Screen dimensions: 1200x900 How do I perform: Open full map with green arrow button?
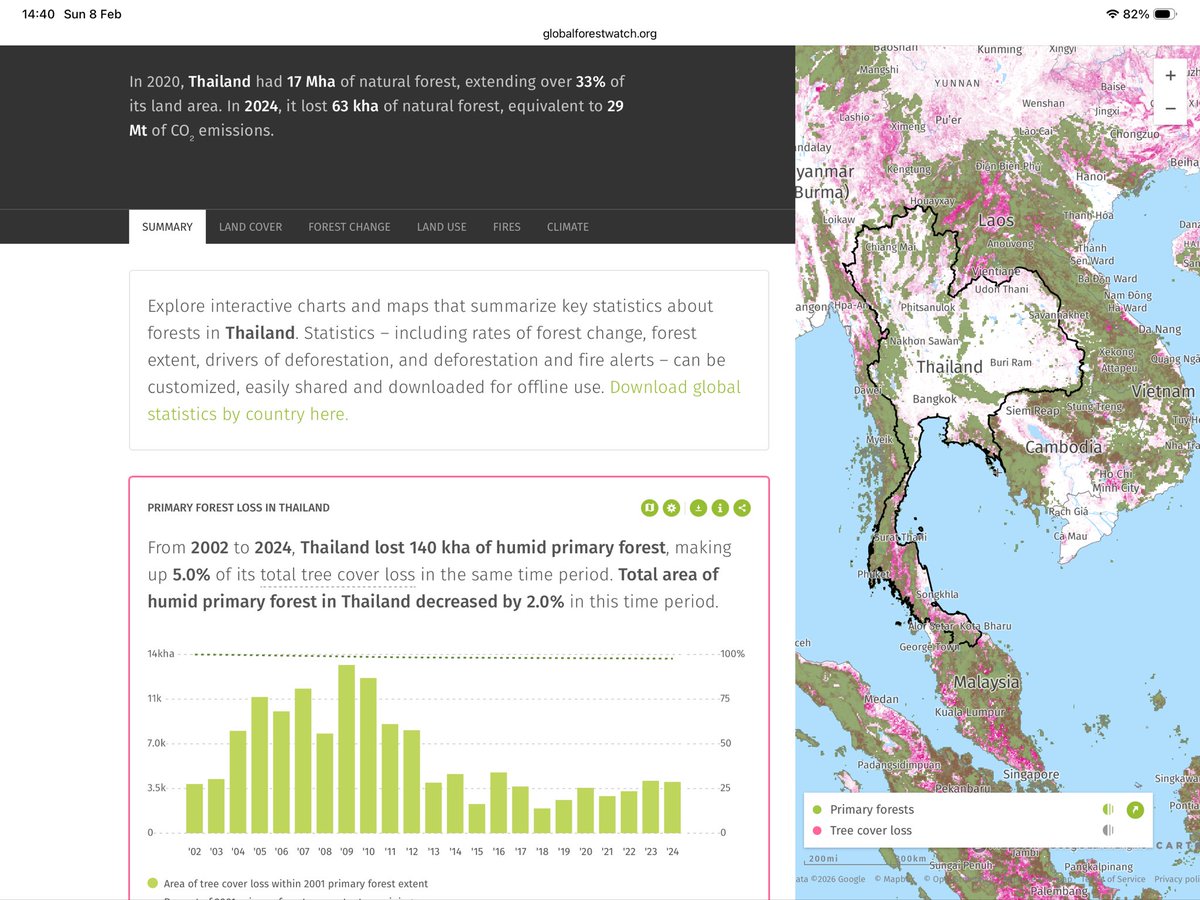1135,810
